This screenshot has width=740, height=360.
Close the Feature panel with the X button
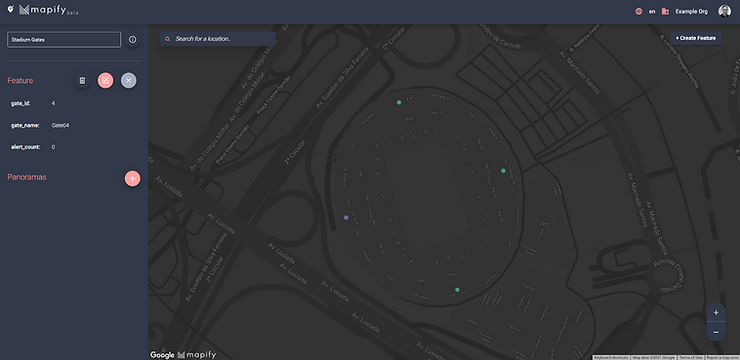click(129, 81)
